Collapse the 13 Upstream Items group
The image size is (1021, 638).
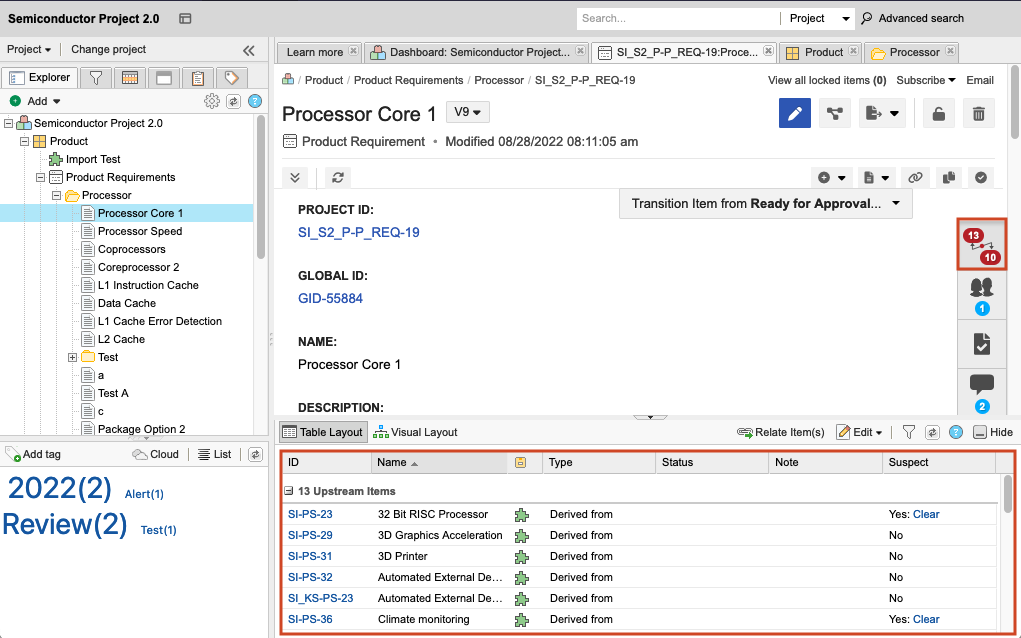[289, 491]
